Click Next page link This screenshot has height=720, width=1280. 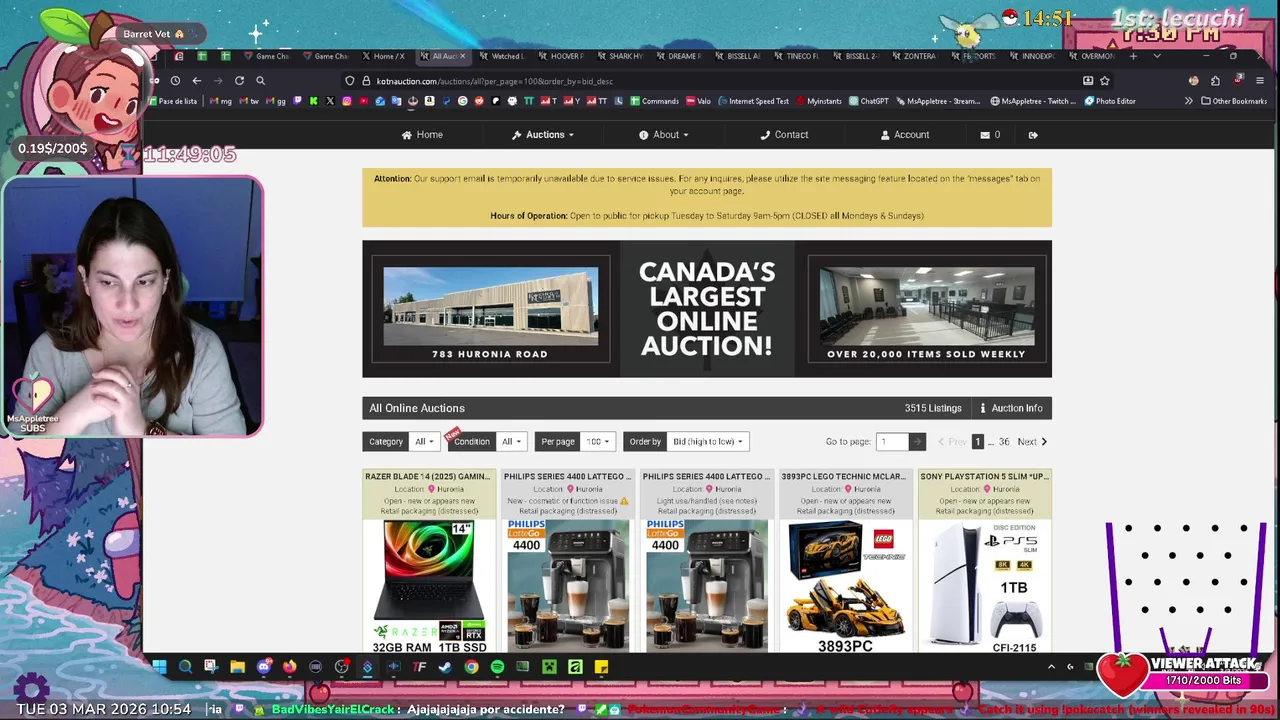point(1032,441)
